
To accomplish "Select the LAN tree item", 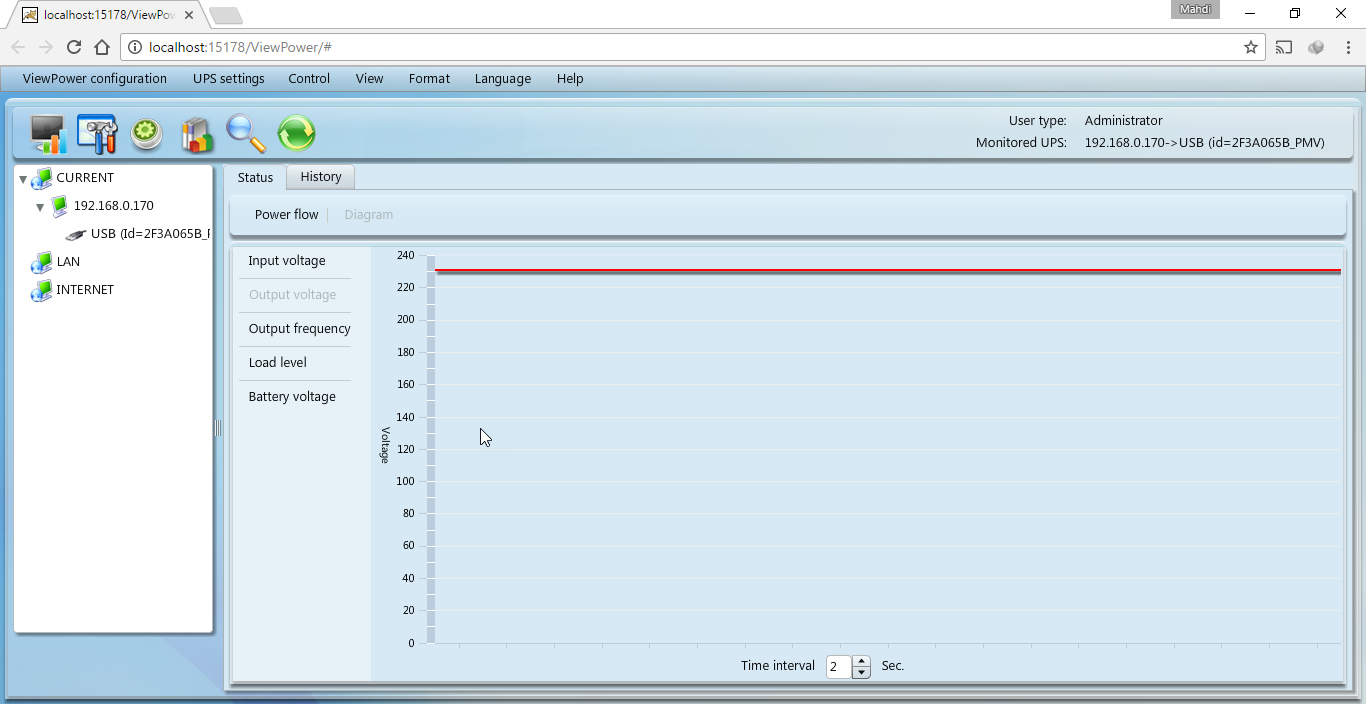I will coord(68,262).
